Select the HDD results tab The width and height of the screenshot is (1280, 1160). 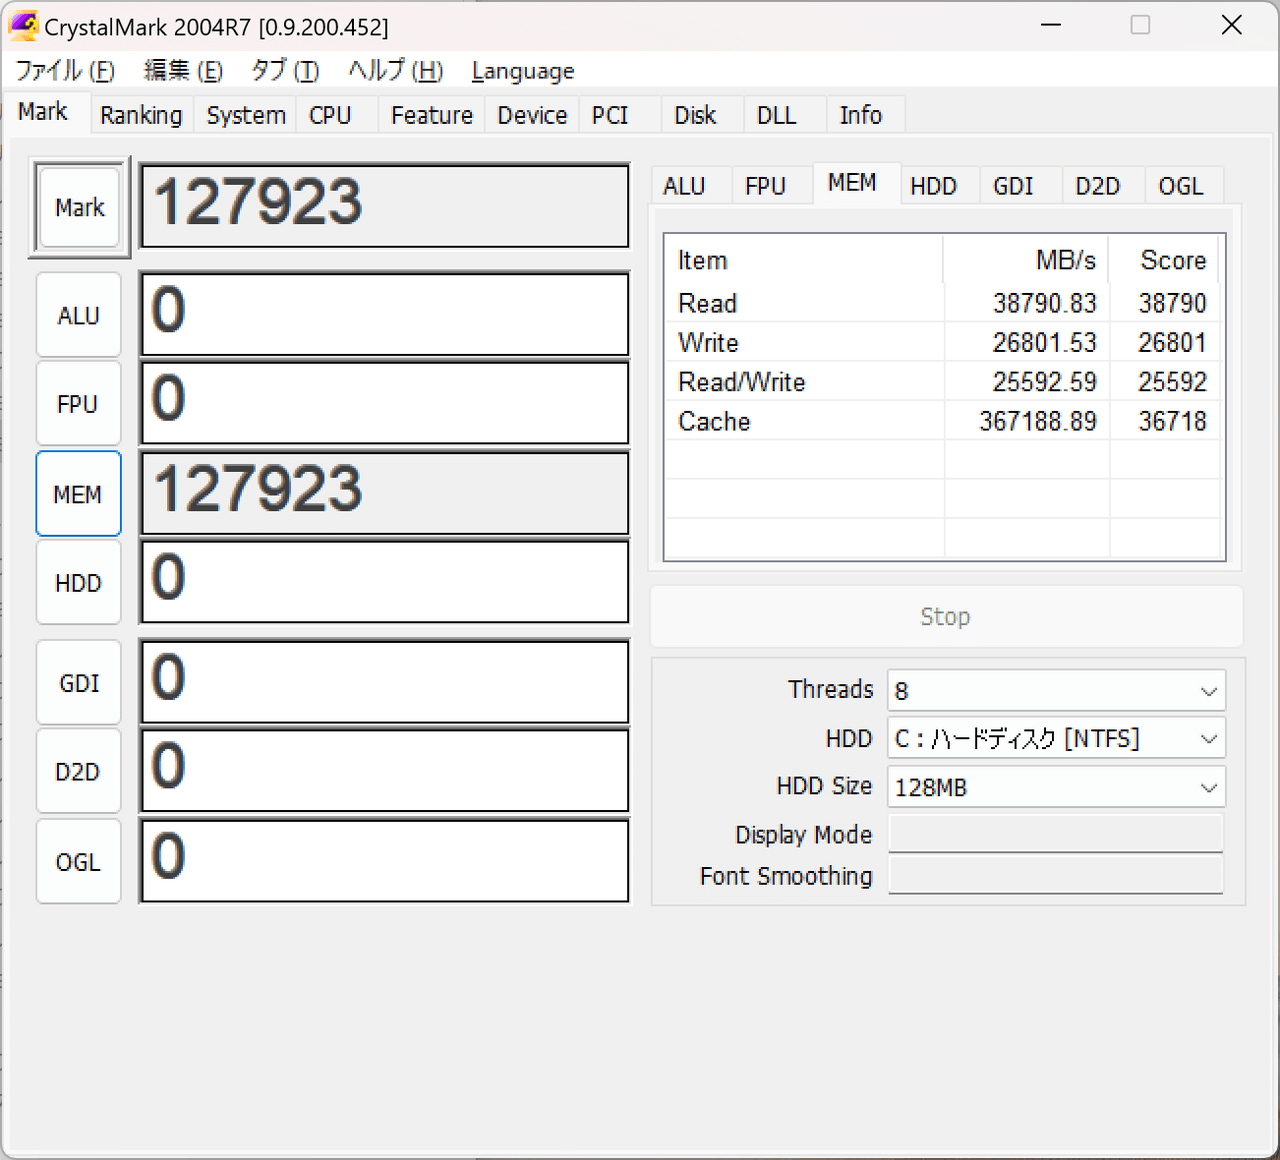tap(933, 186)
